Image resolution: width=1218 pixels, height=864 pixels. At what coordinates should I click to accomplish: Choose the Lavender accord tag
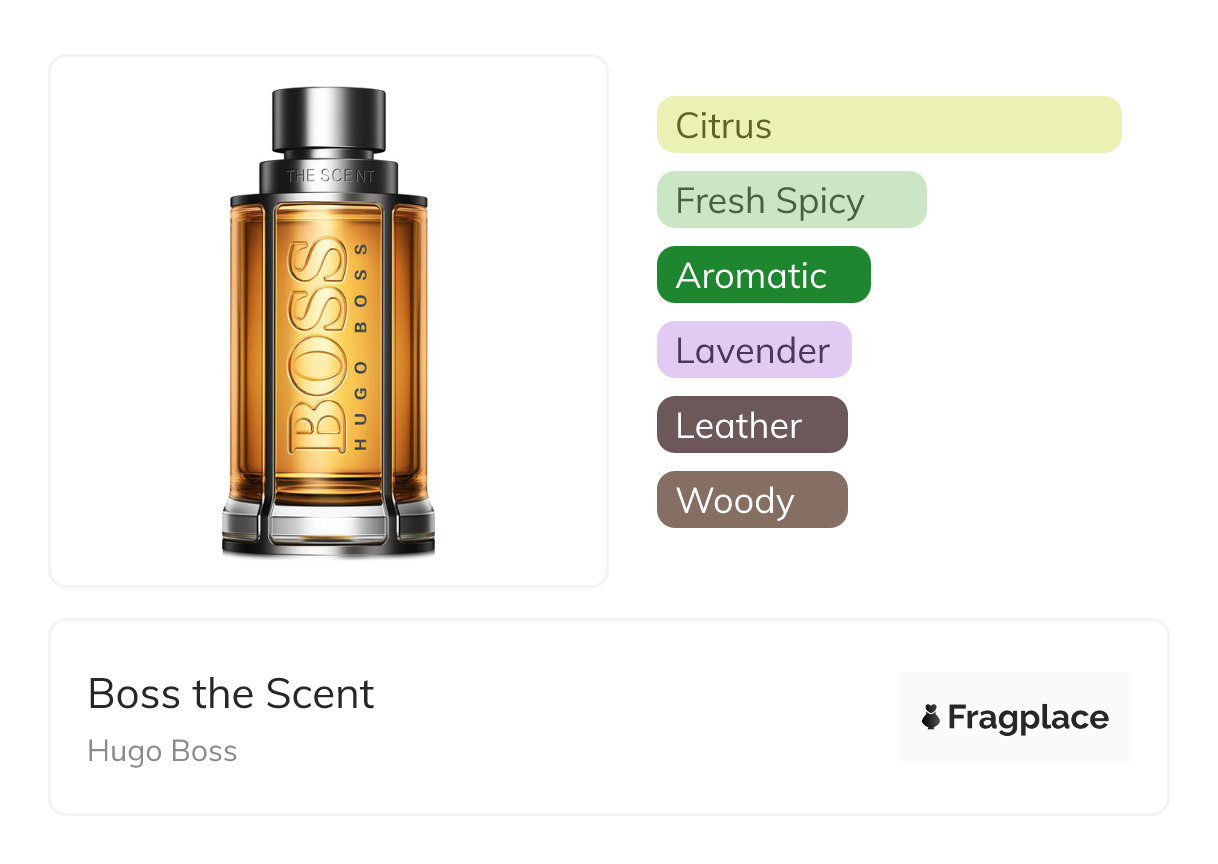coord(754,350)
